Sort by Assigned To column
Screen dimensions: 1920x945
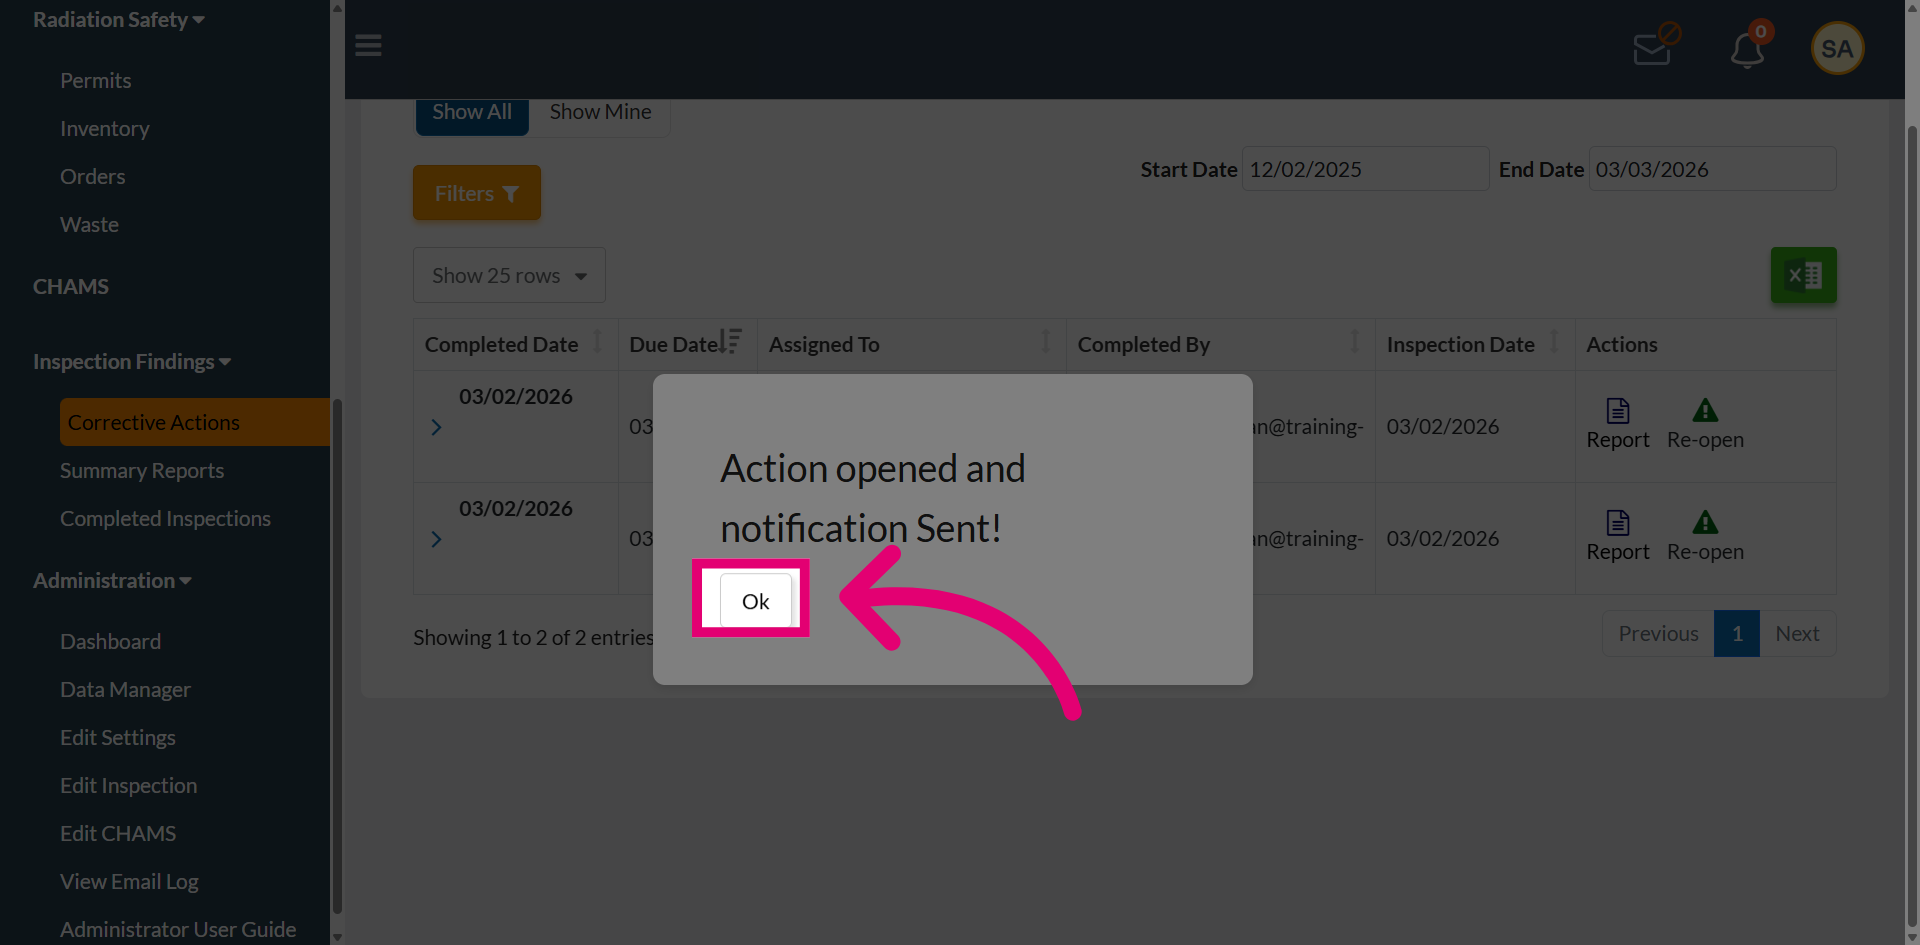(x=911, y=344)
